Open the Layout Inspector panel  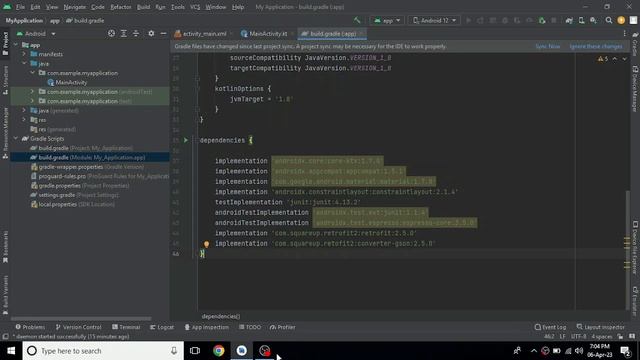(600, 327)
